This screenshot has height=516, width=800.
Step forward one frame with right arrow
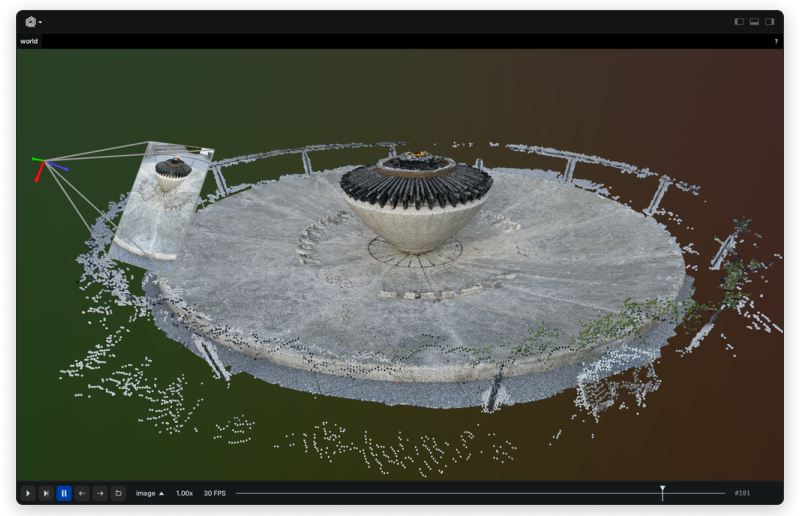pos(100,493)
